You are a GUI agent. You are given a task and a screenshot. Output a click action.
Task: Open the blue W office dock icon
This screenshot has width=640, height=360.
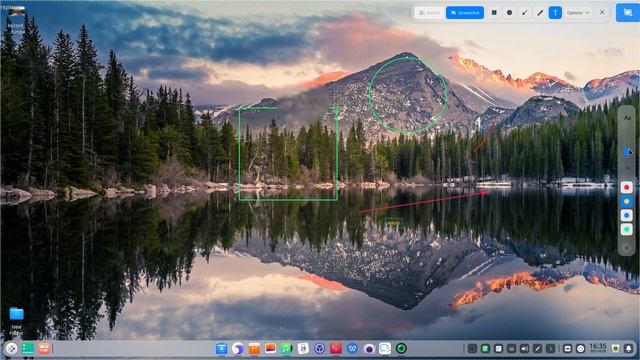pos(352,349)
